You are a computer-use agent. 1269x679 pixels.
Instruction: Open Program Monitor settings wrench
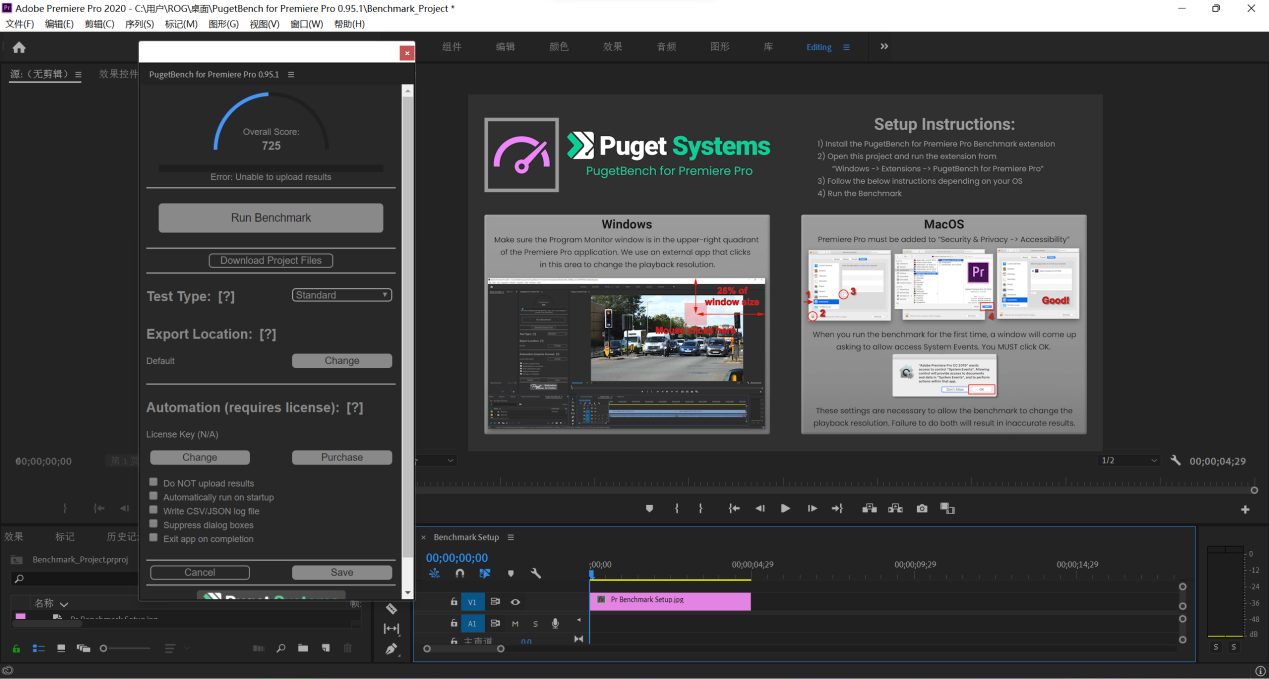tap(1176, 461)
